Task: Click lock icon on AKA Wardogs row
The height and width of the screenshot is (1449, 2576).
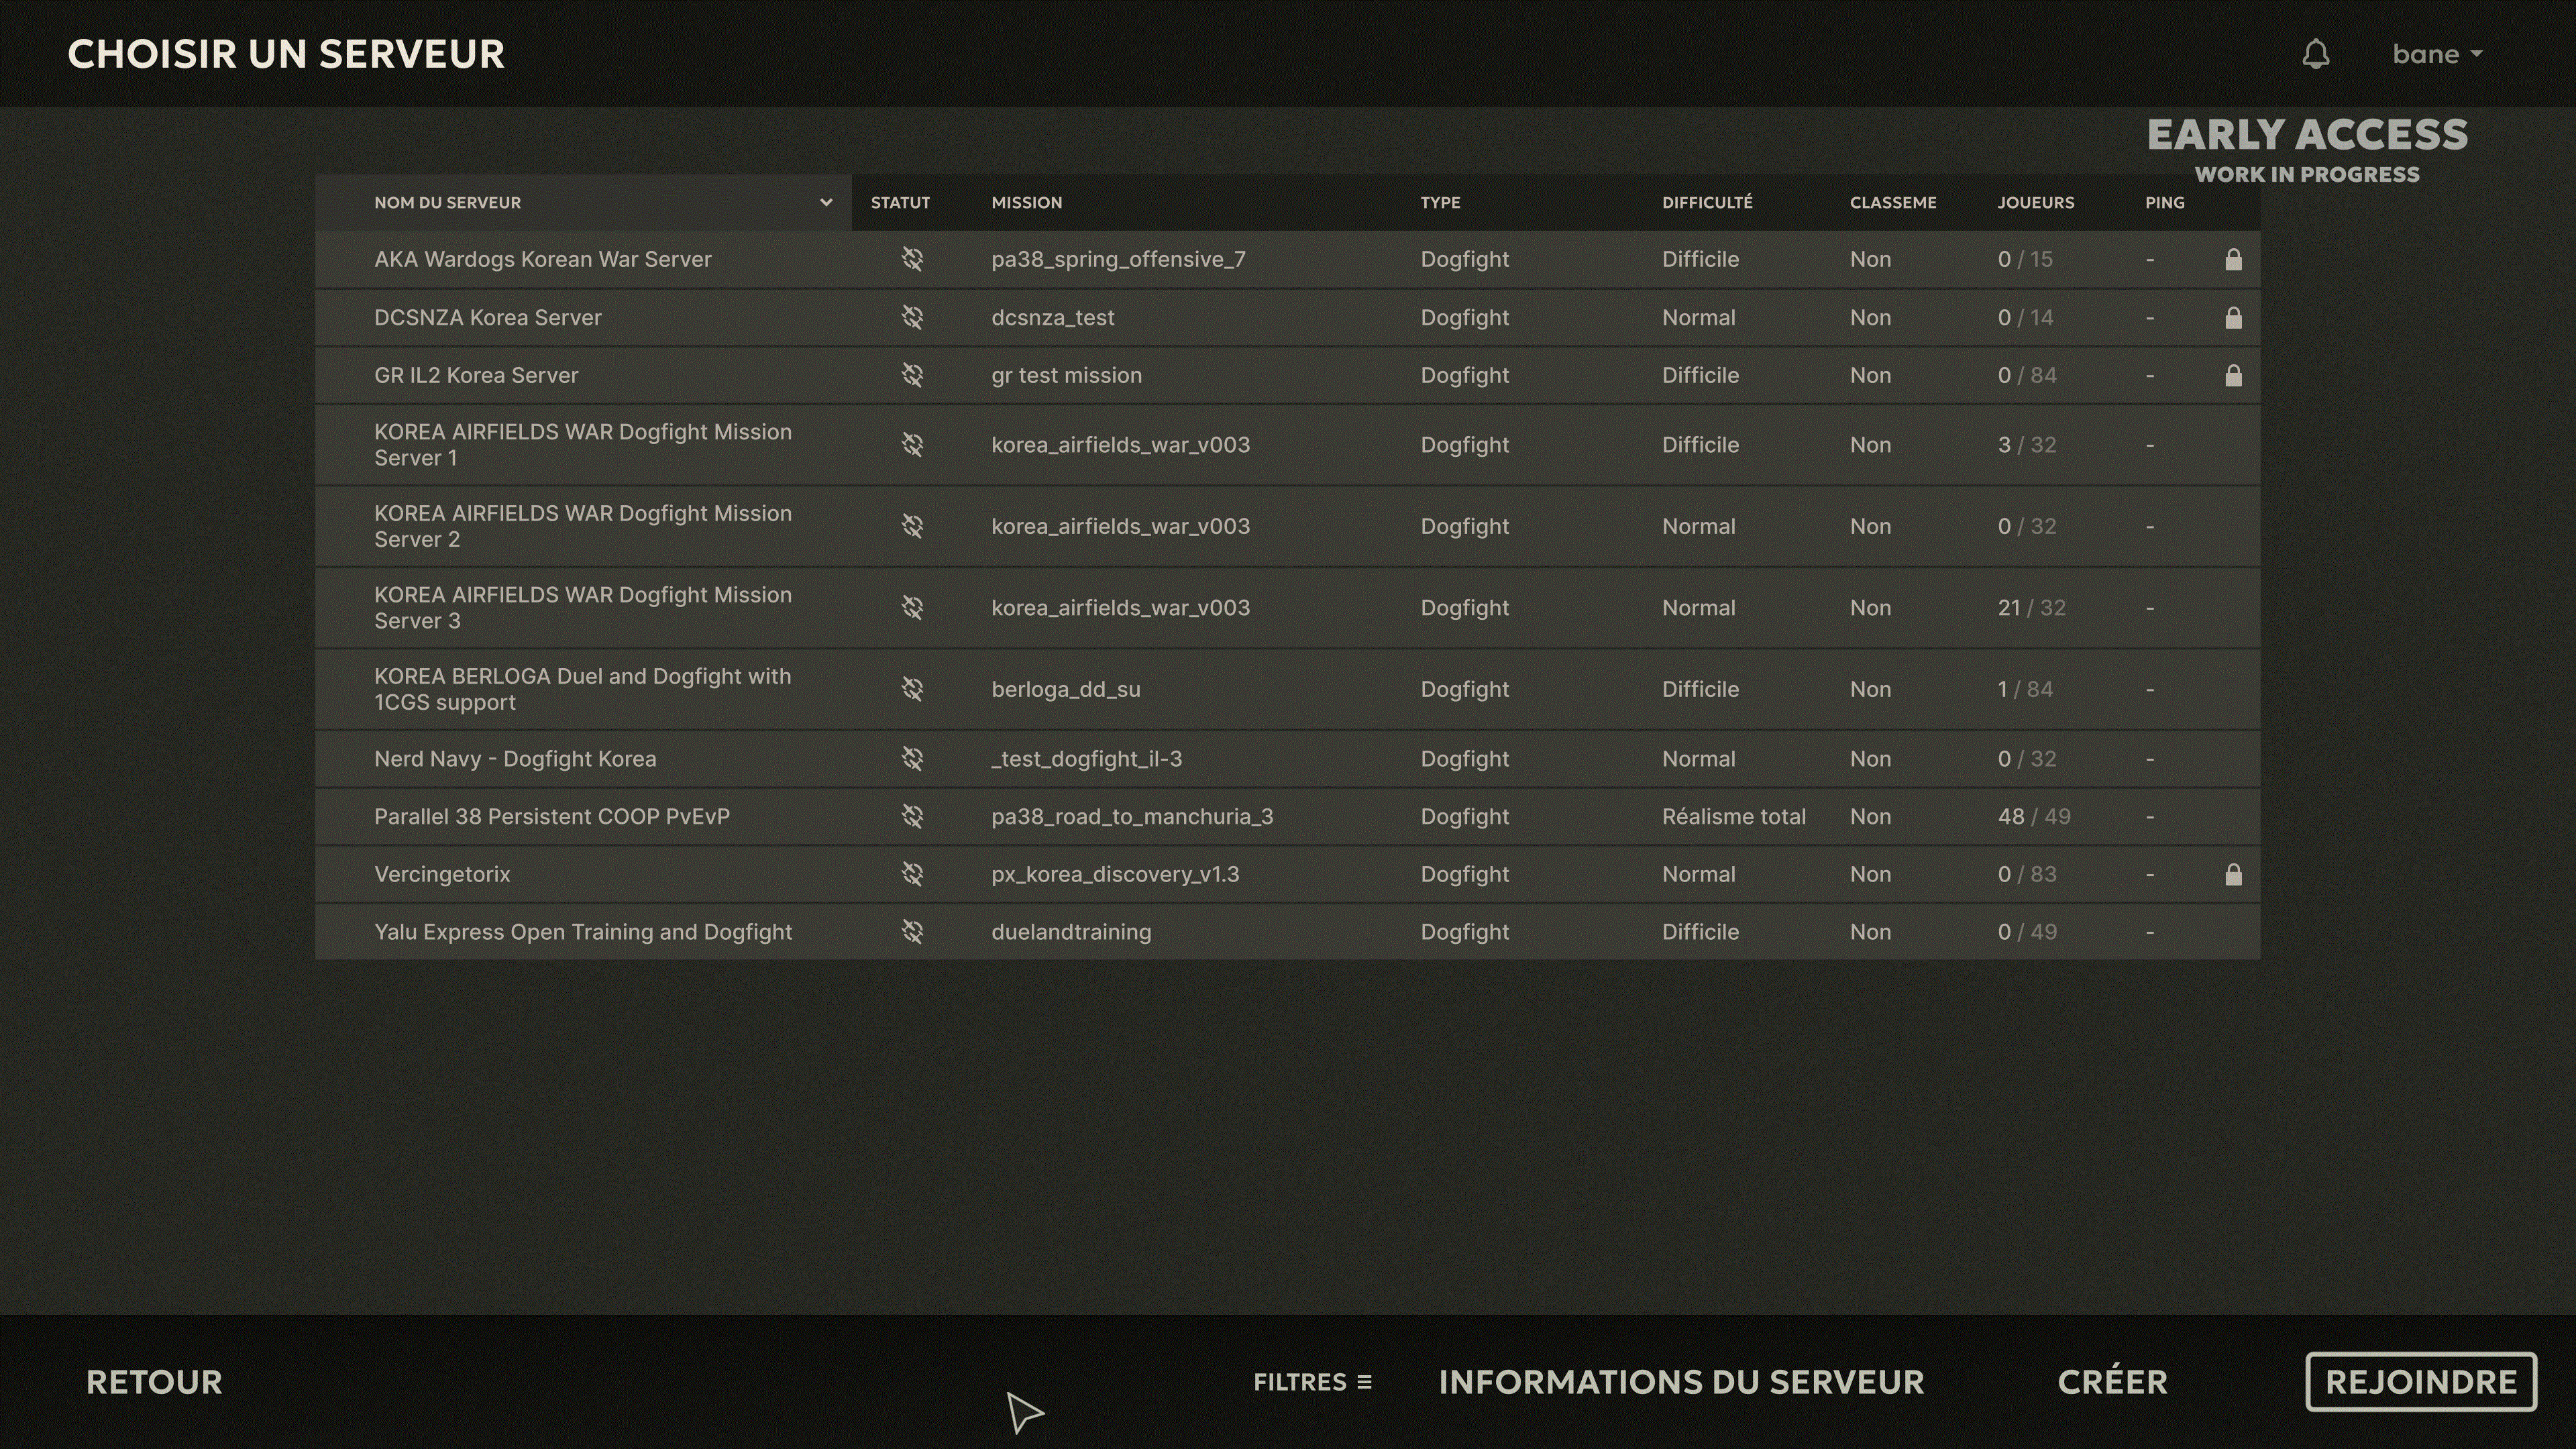Action: [2233, 259]
